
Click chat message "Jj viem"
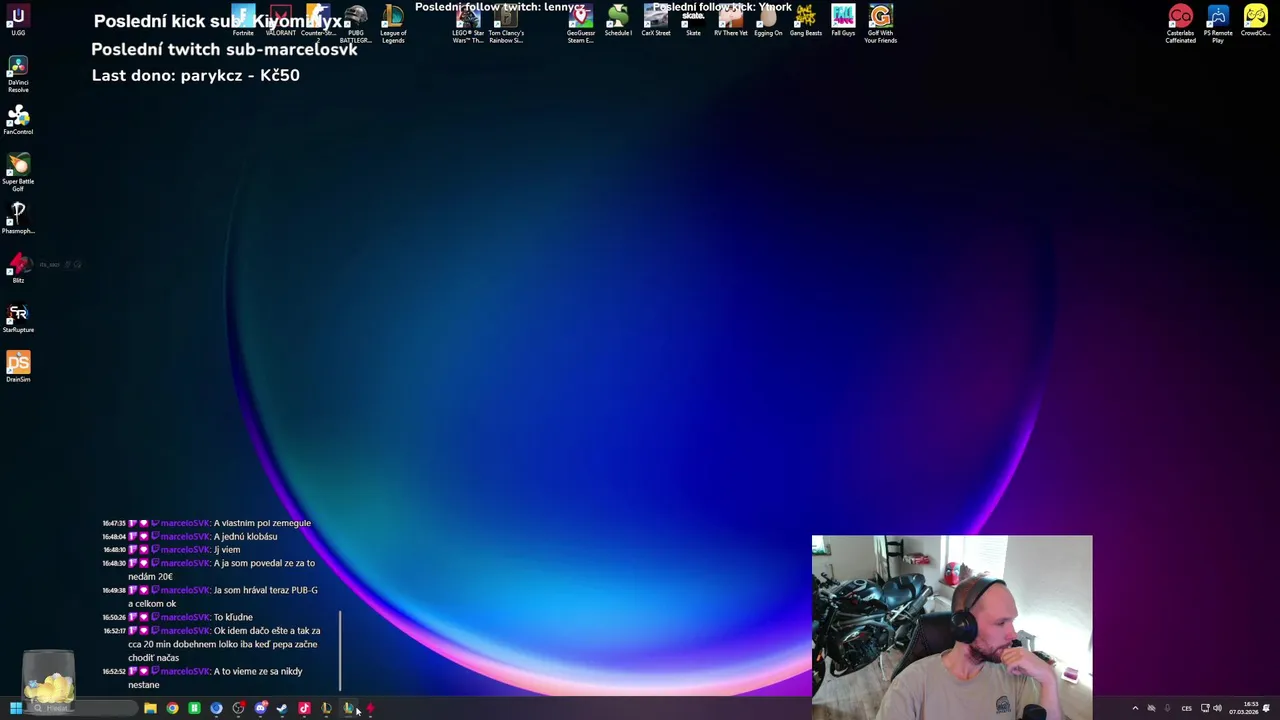(x=227, y=550)
